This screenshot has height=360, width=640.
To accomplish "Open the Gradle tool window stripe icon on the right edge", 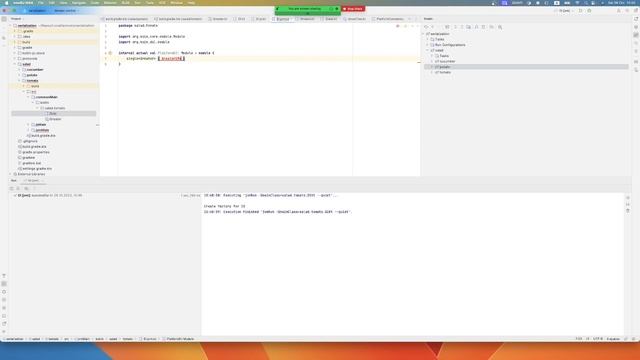I will tap(636, 35).
